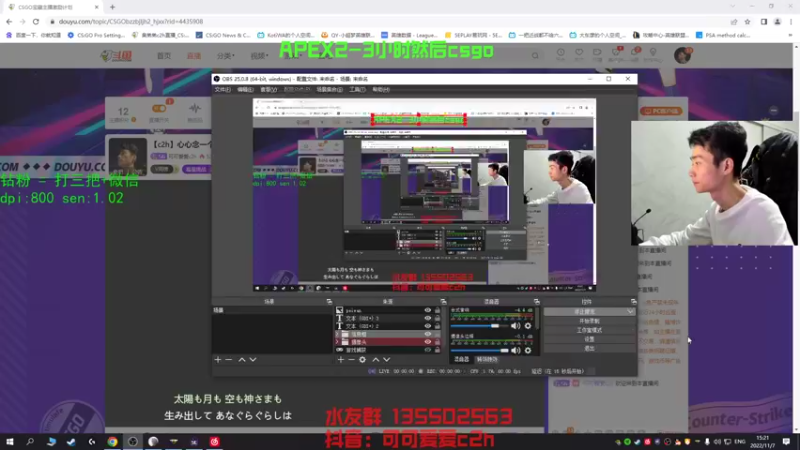Image resolution: width=800 pixels, height=450 pixels.
Task: Open the Chrome side panel icon
Action: [x=764, y=21]
